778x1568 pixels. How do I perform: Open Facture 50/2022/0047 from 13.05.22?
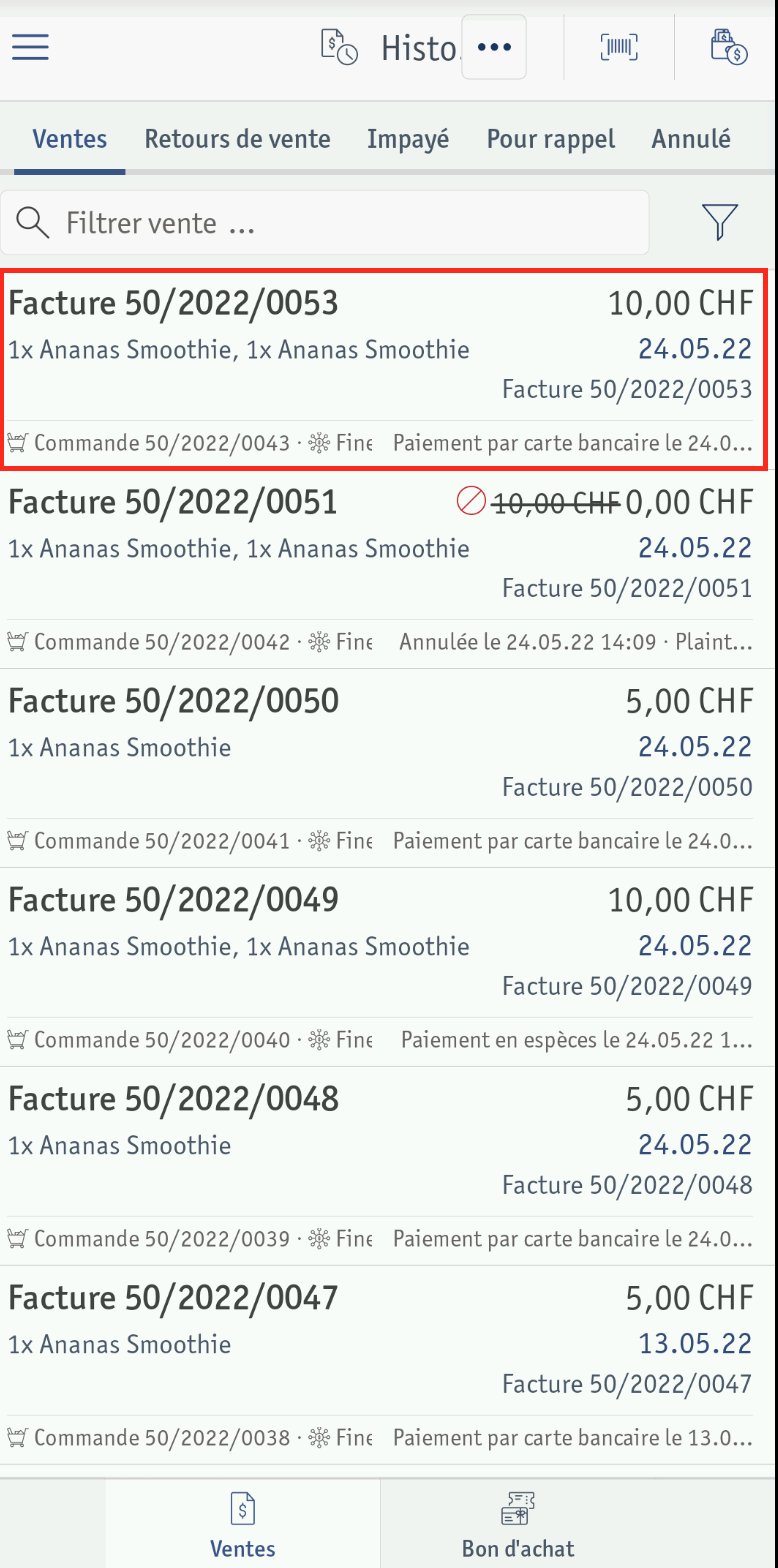389,1365
